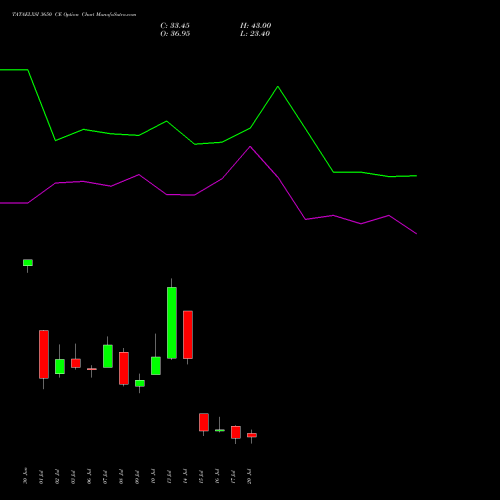Click the 30 Jun date axis label

(x=25, y=476)
